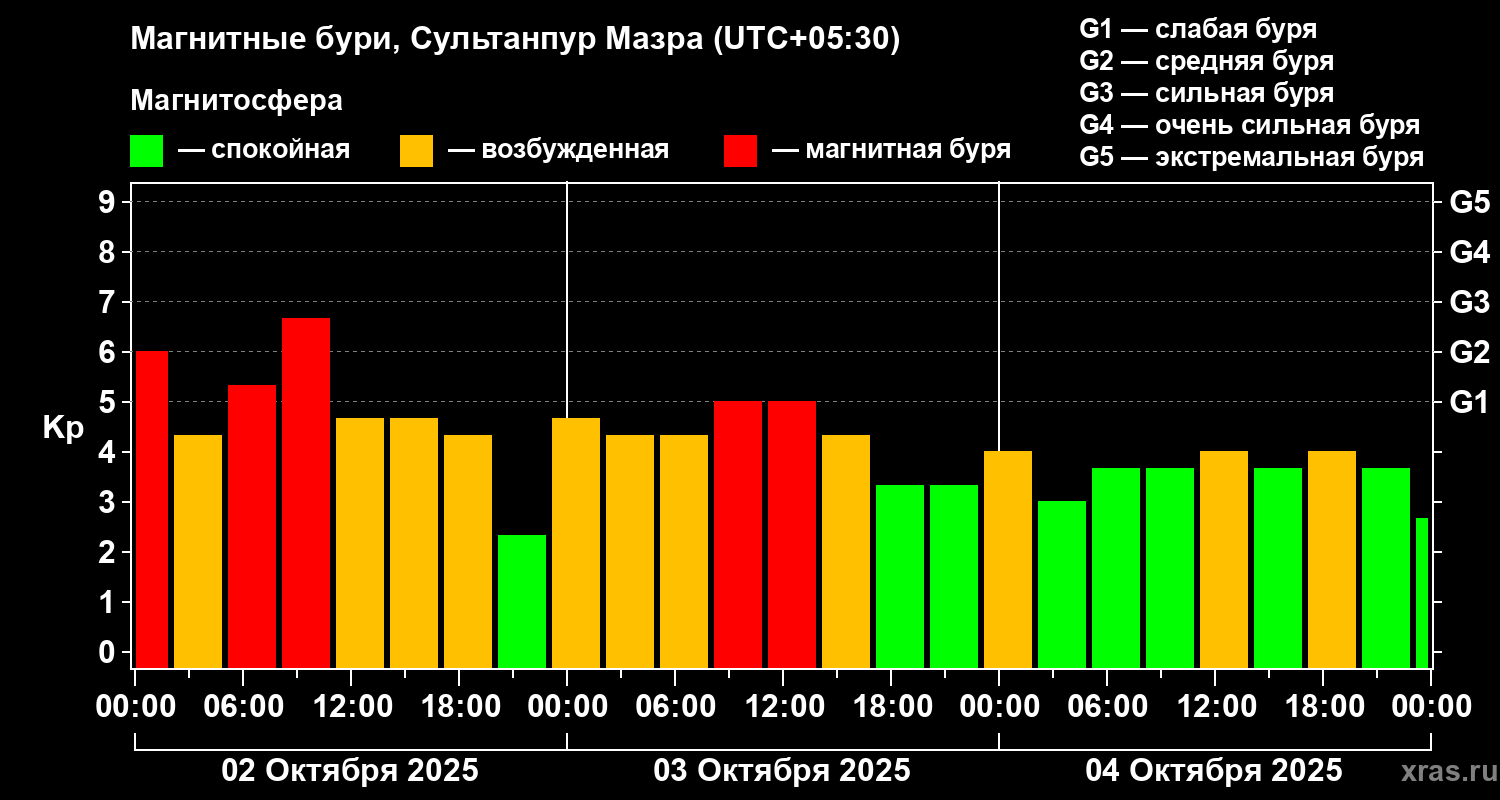This screenshot has width=1500, height=800.
Task: Click the narrow green bar ending 04 October
Action: [1422, 593]
